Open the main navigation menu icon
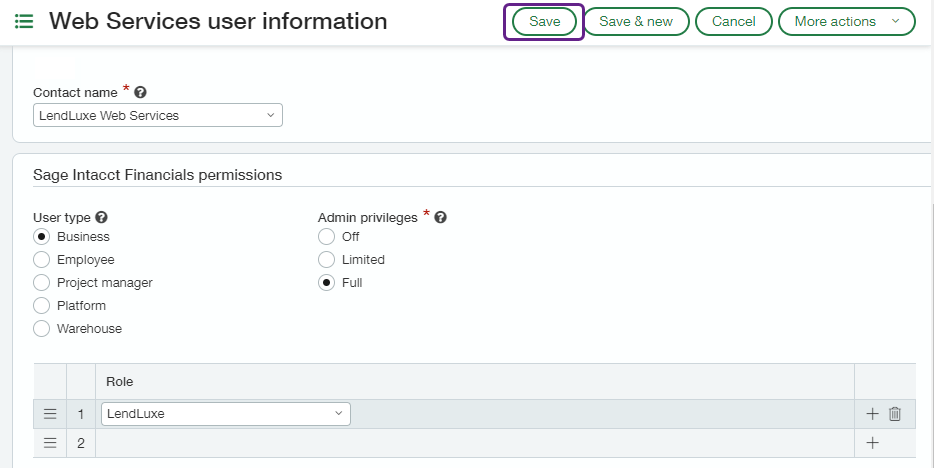Viewport: 934px width, 468px height. (x=24, y=21)
